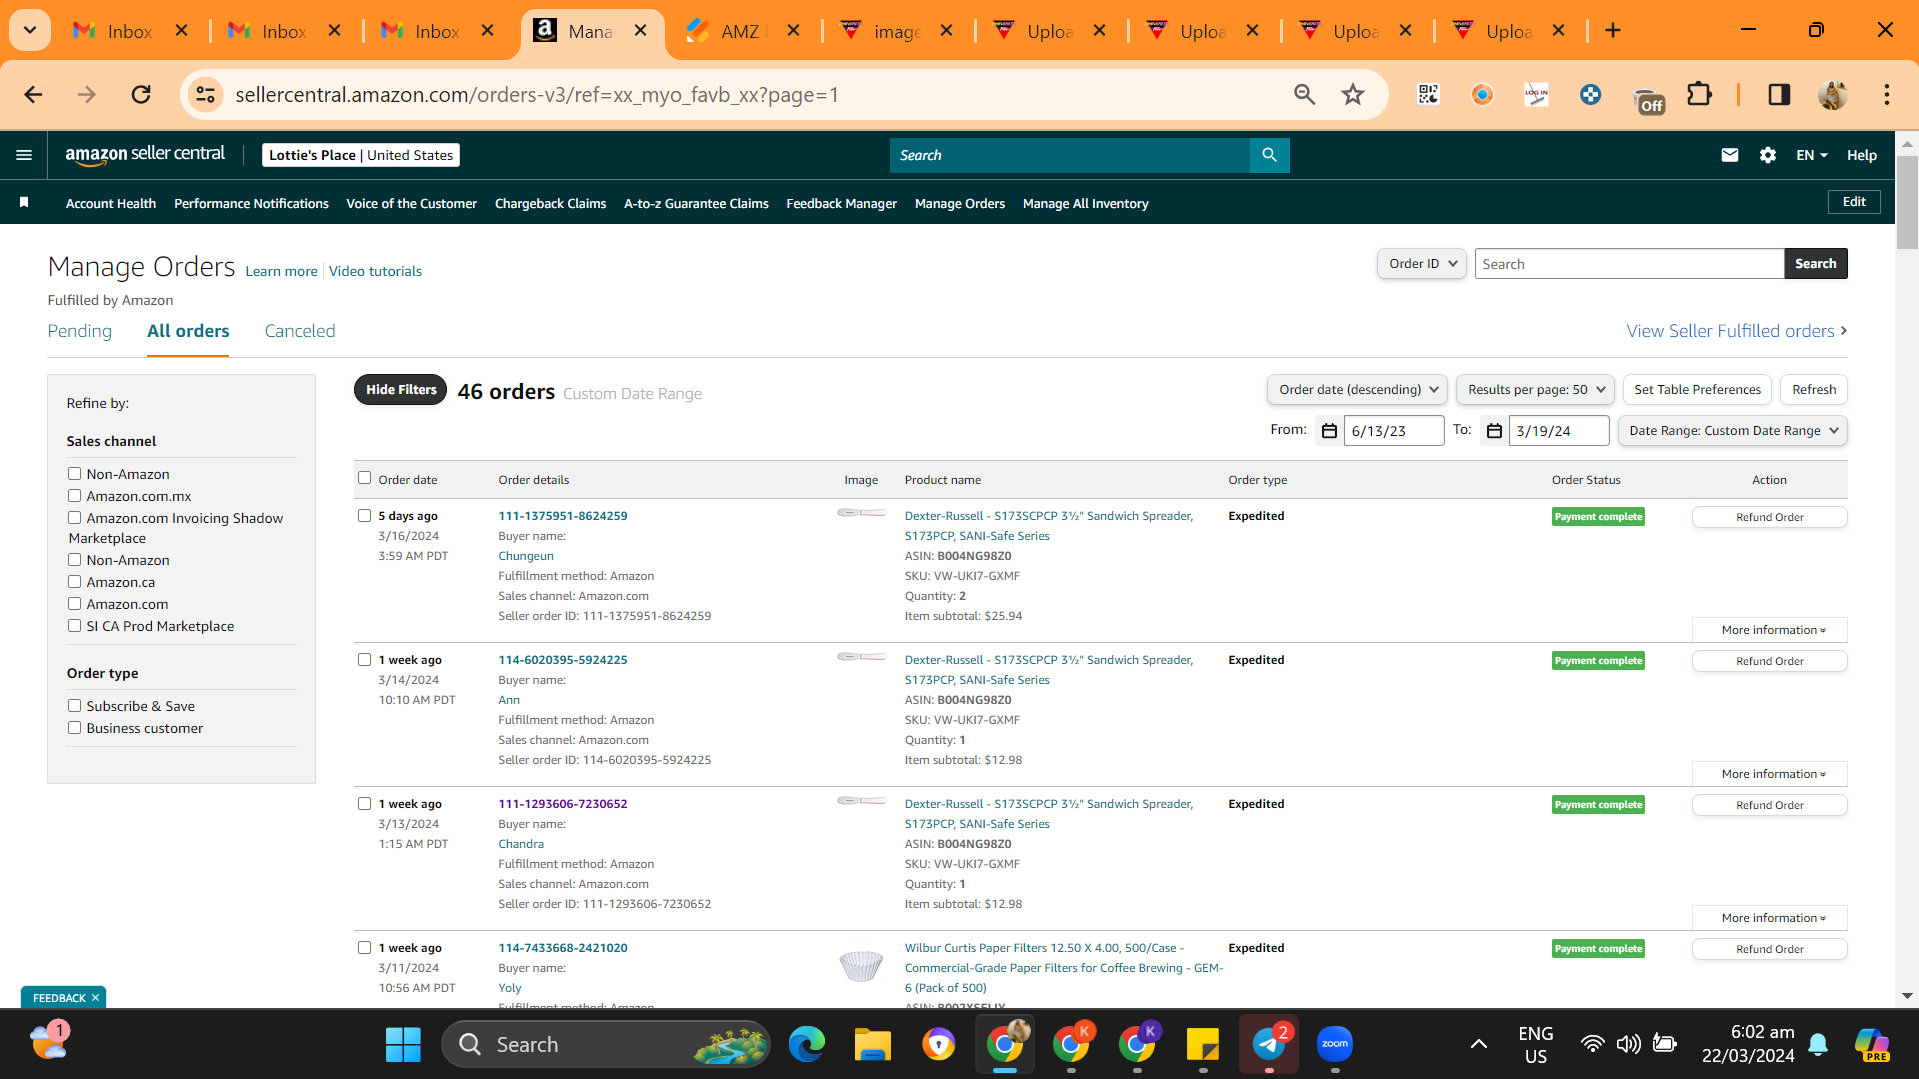
Task: Check the Amazon.com sales channel filter
Action: (74, 604)
